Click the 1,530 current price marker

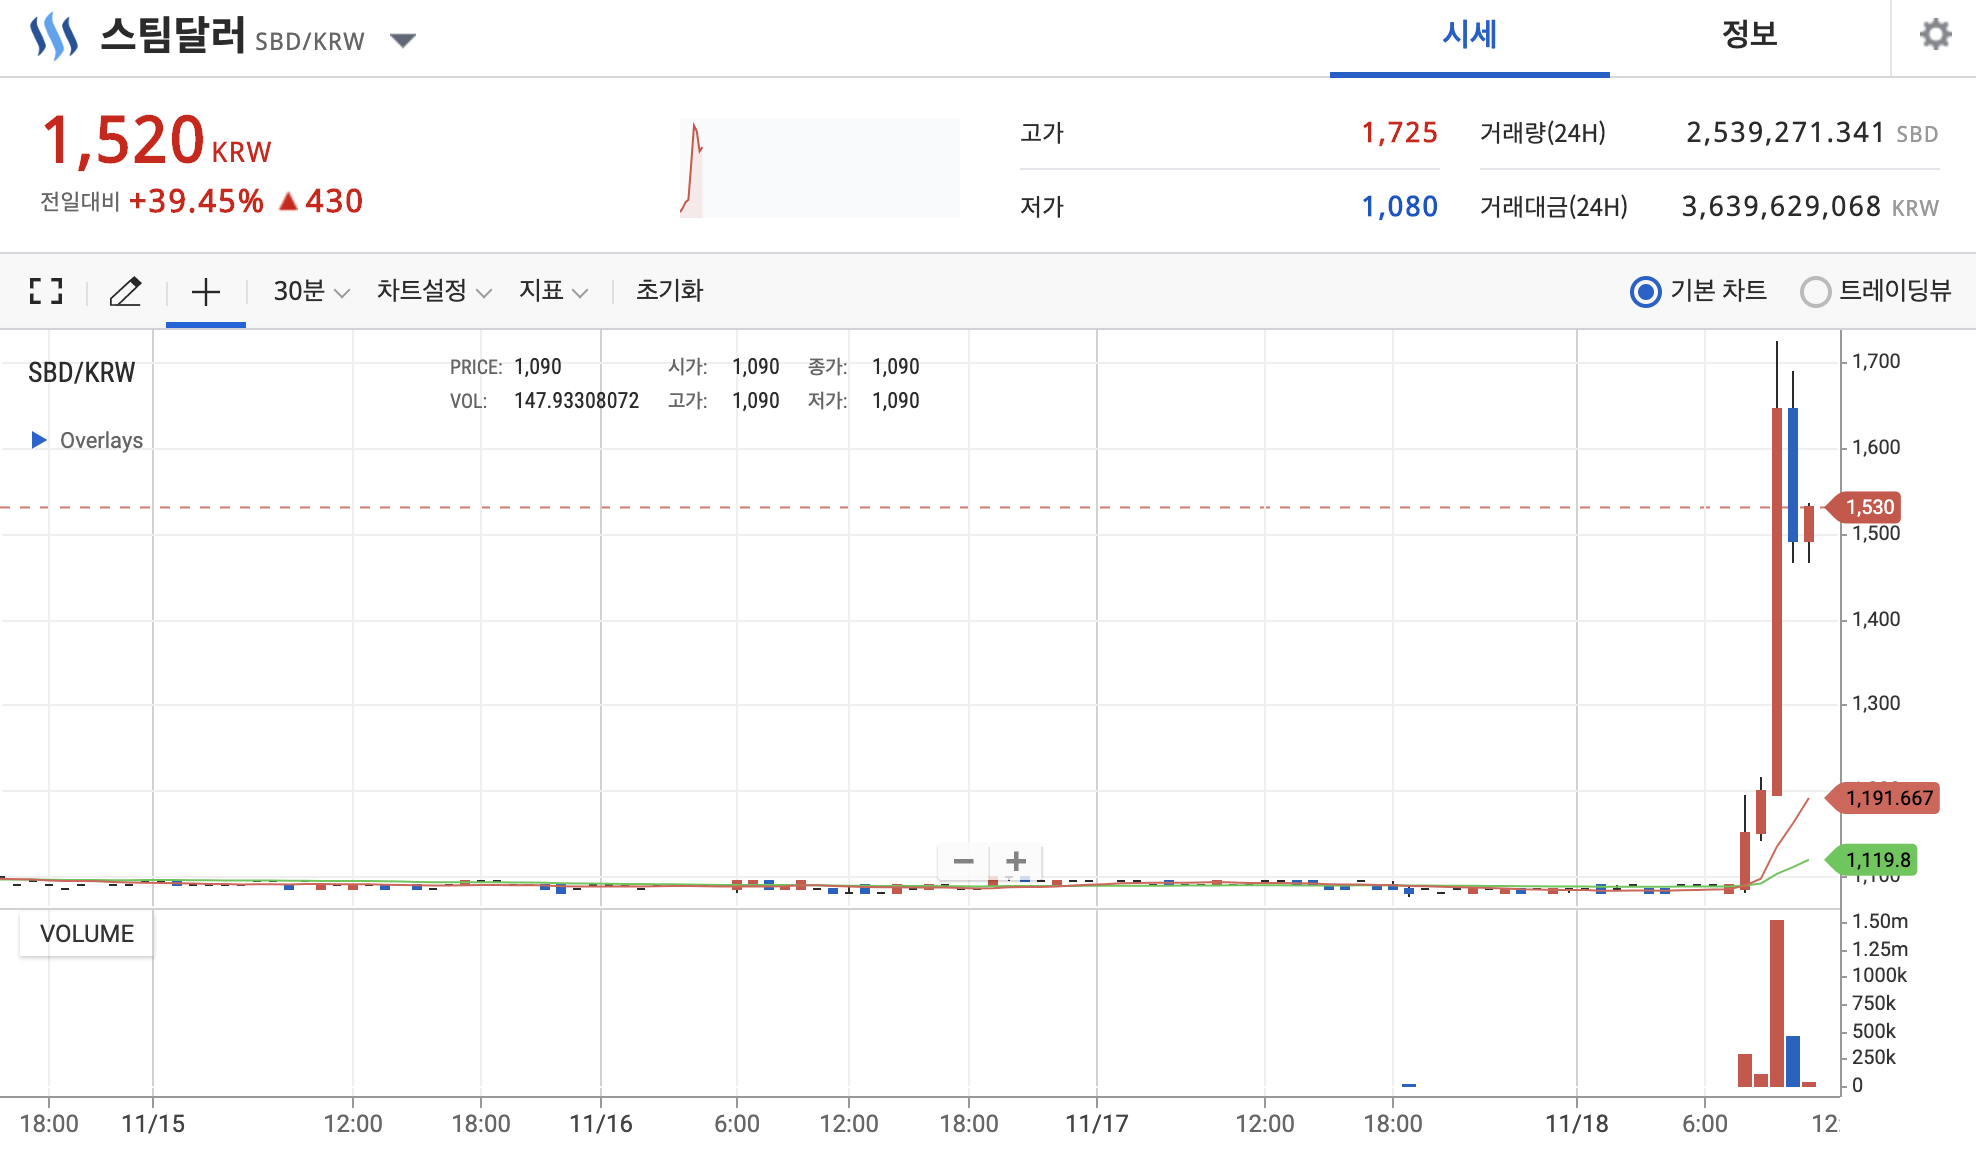pyautogui.click(x=1867, y=507)
